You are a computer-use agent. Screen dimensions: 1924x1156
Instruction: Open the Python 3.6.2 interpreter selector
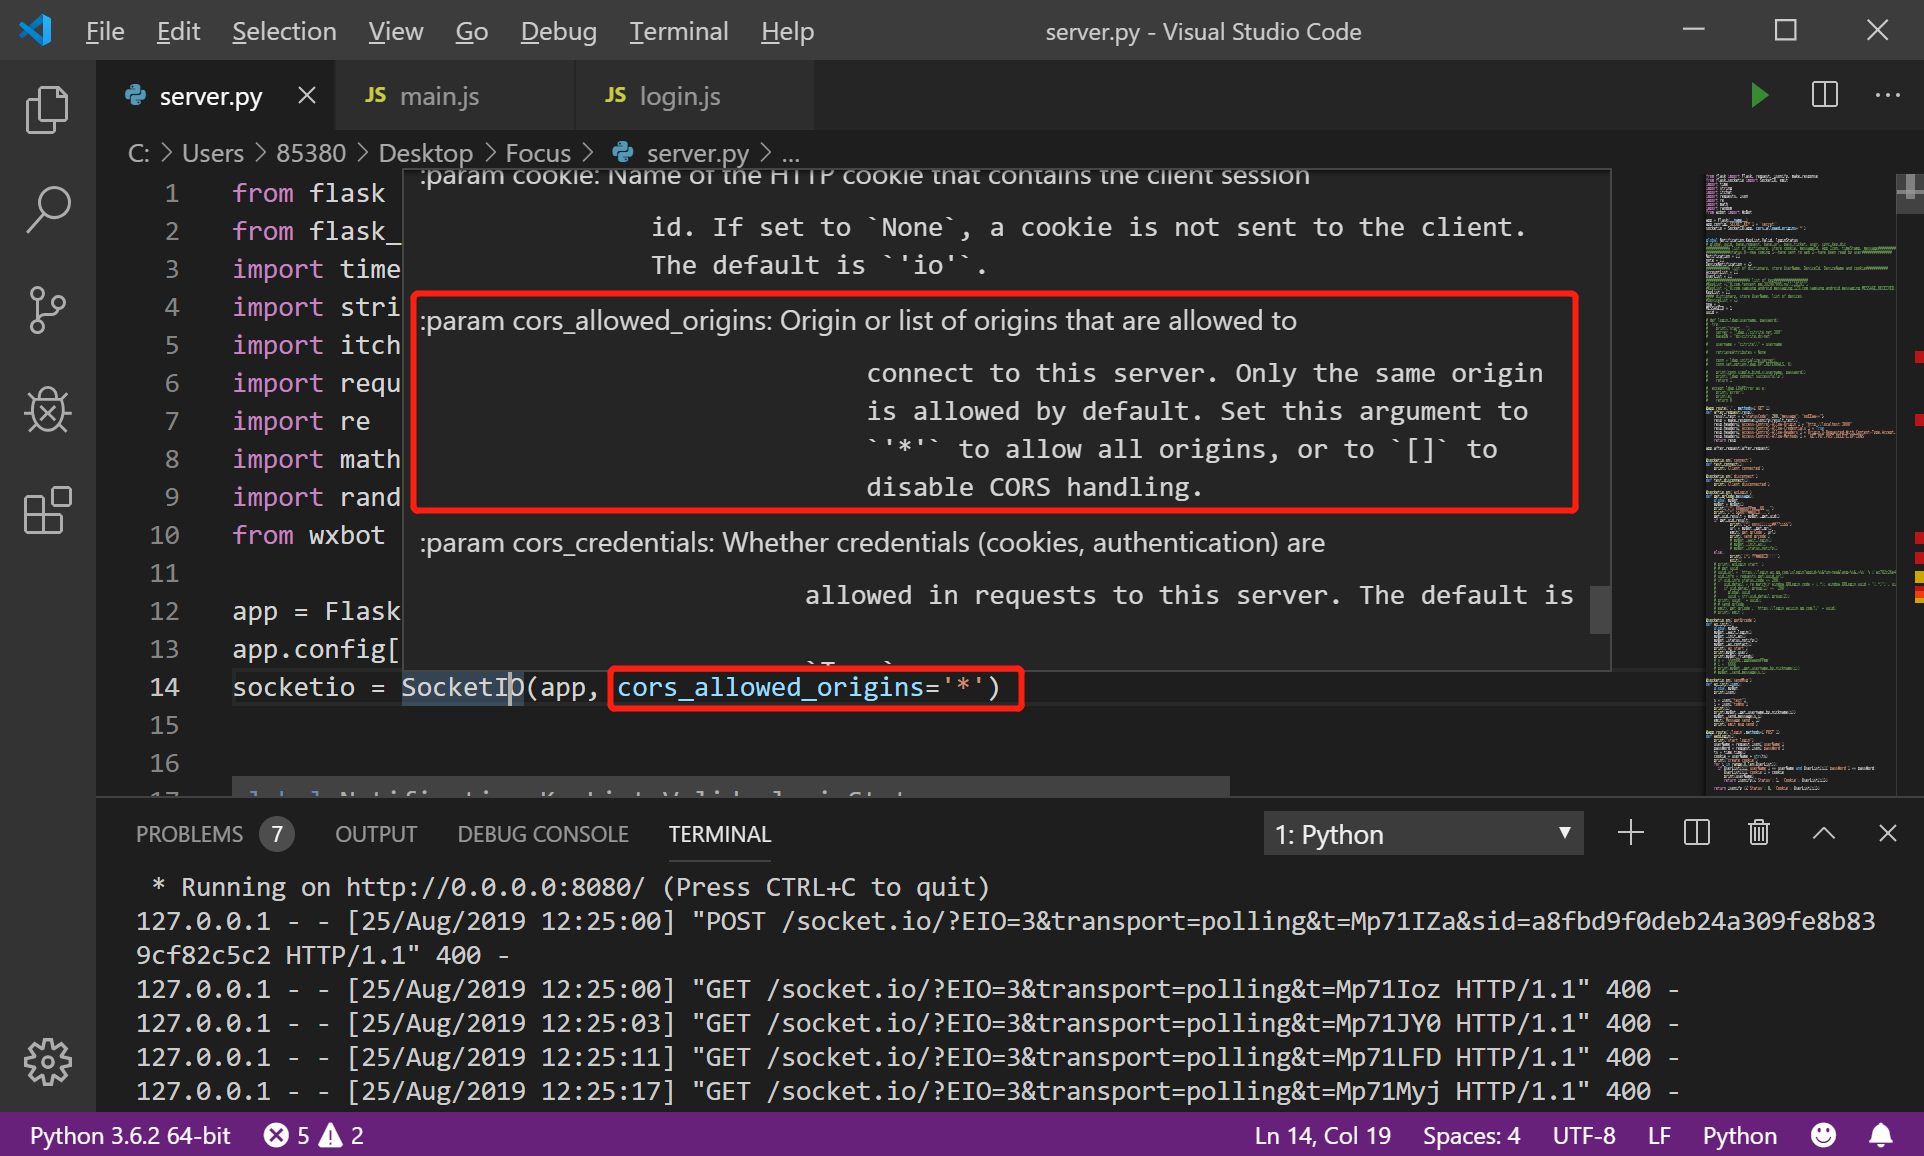(130, 1136)
